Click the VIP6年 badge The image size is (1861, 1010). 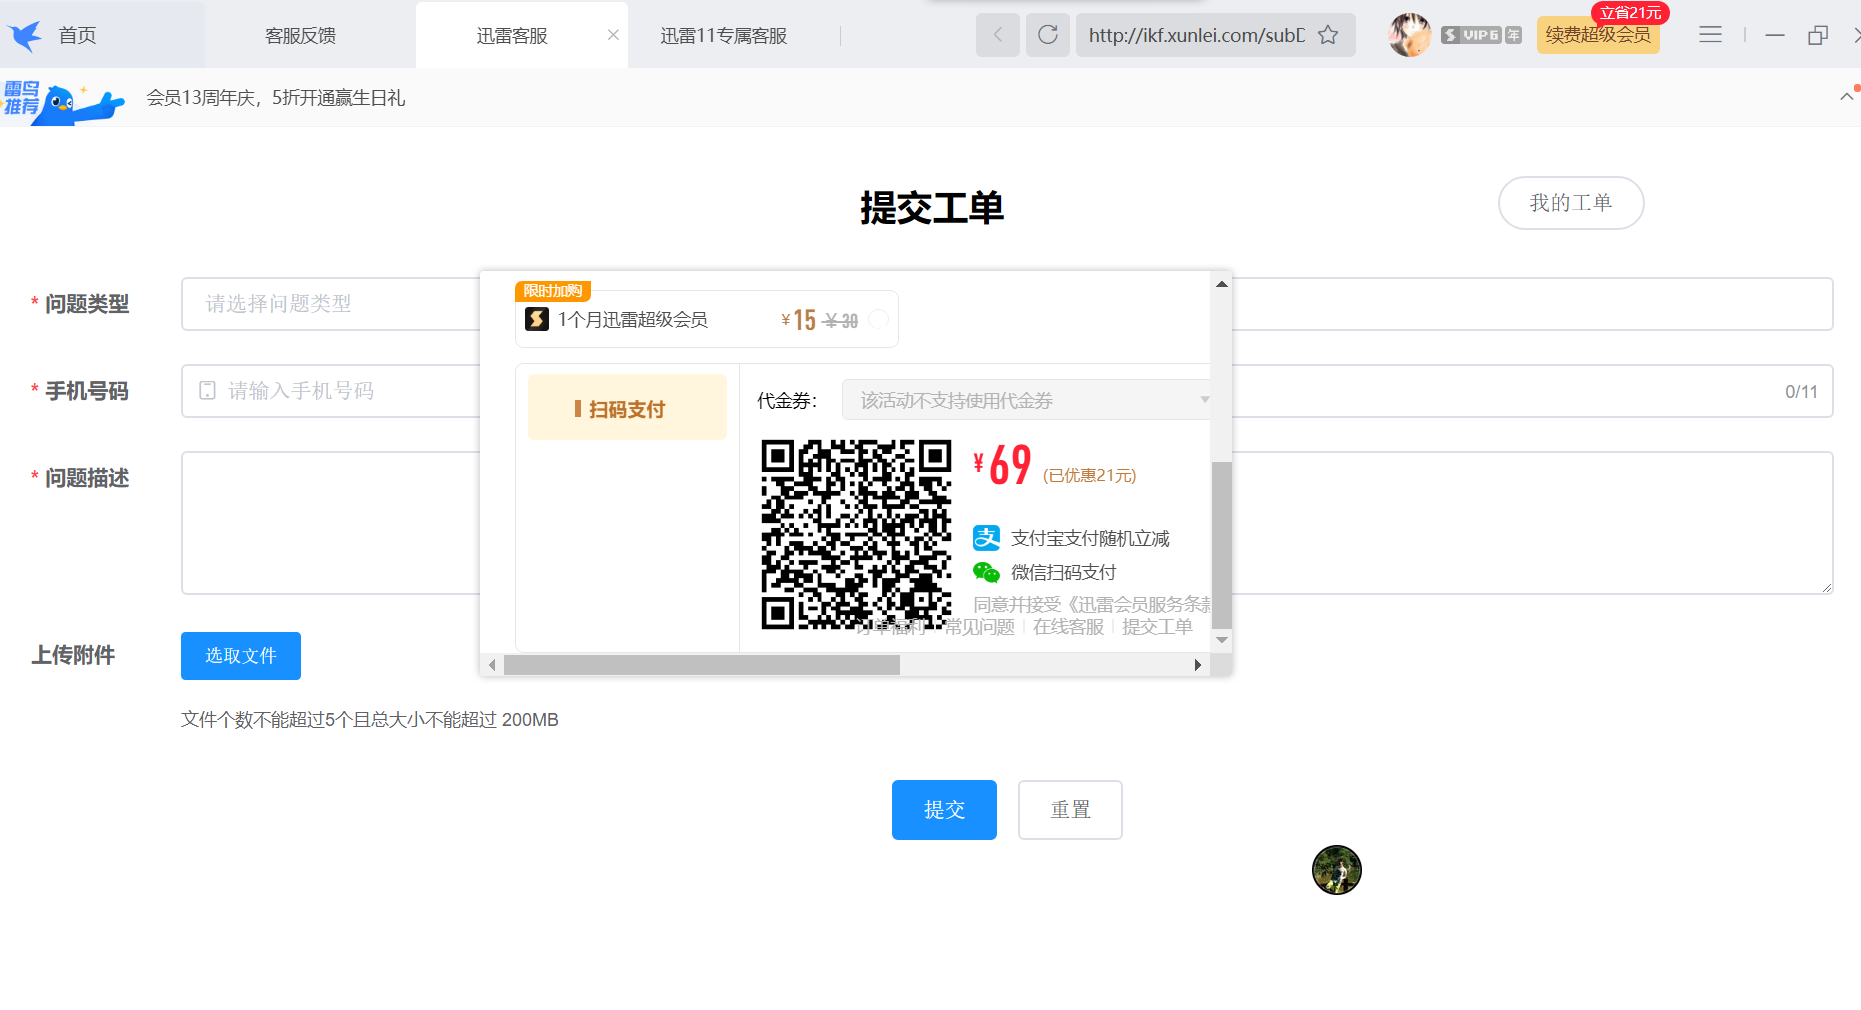[x=1481, y=34]
